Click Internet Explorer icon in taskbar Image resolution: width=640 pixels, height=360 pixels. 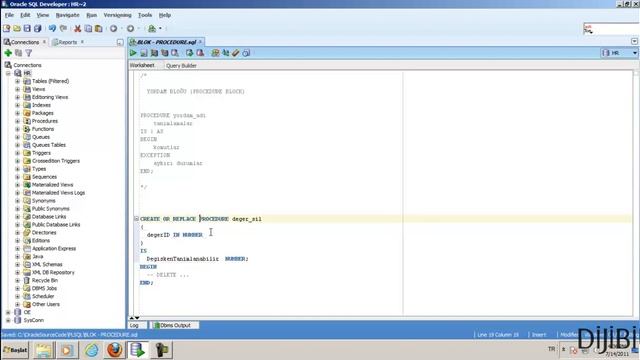pos(91,350)
